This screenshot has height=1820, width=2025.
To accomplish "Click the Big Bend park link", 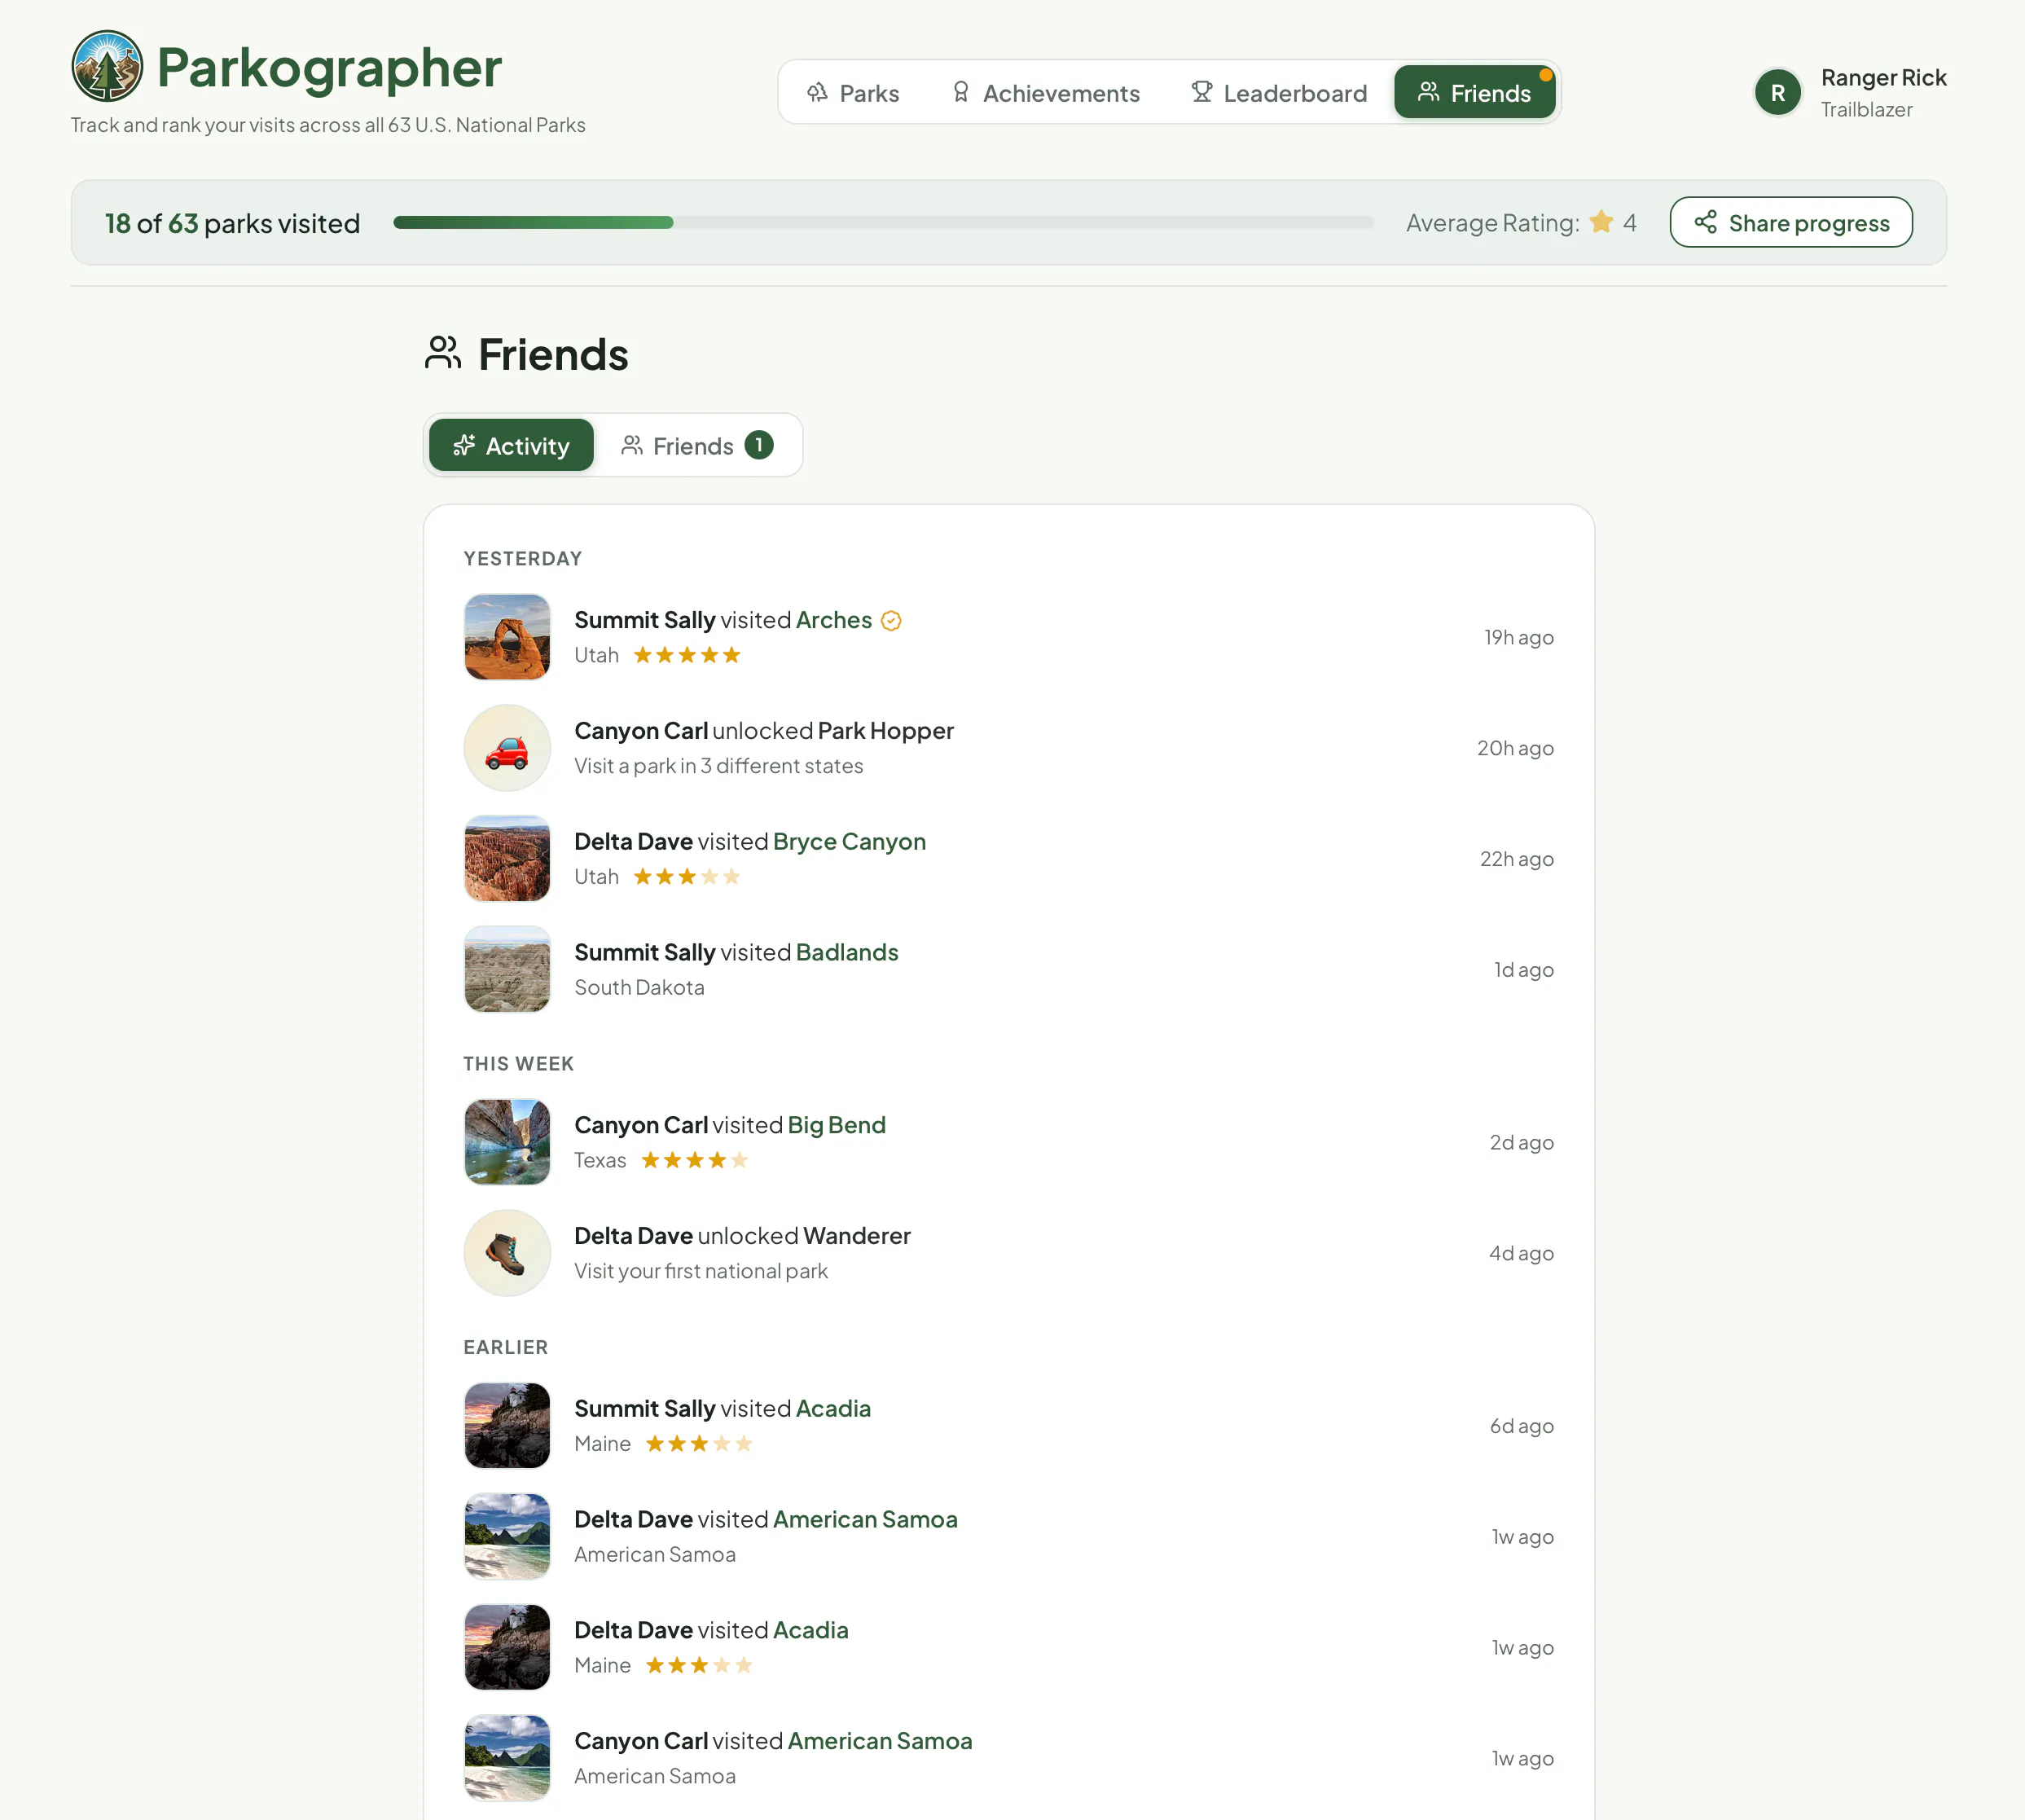I will tap(836, 1126).
